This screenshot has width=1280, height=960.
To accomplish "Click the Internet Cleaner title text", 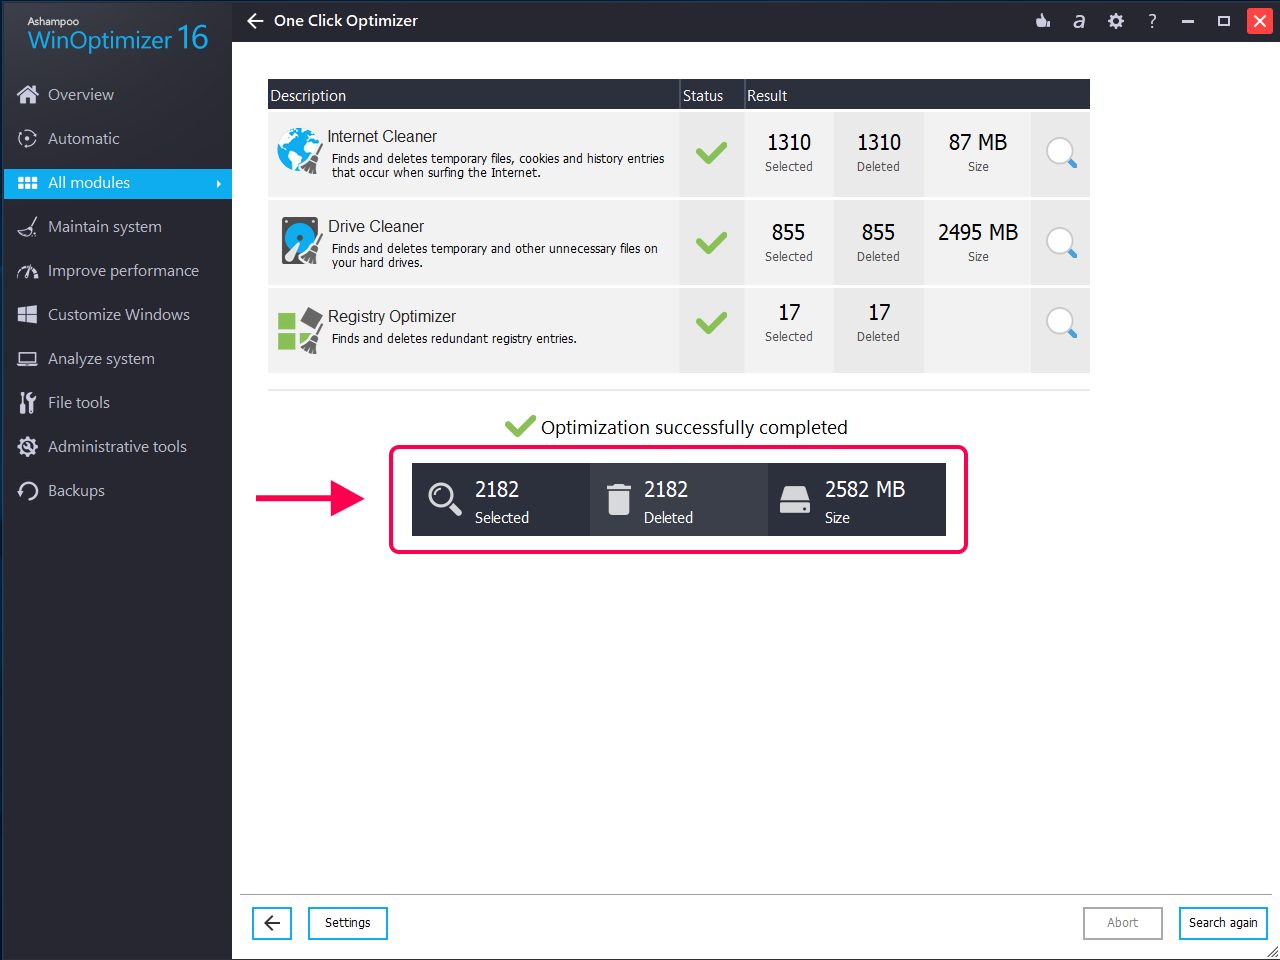I will [382, 136].
